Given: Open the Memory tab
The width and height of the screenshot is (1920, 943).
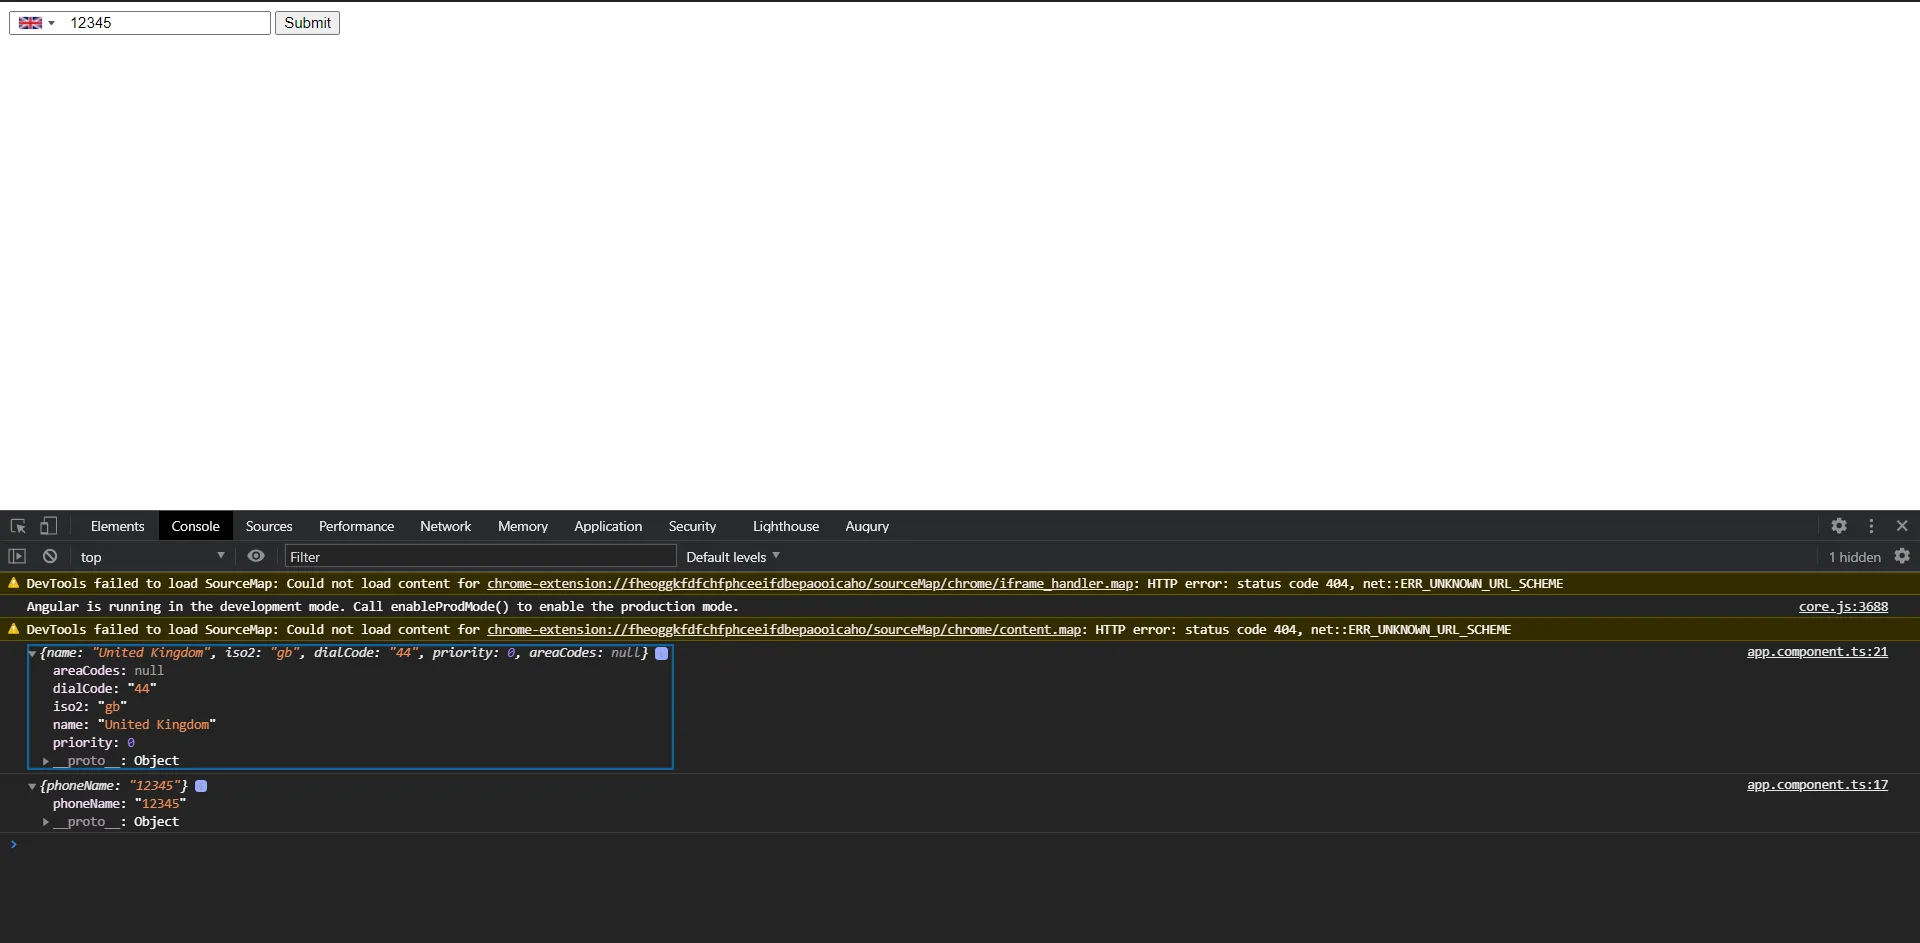Looking at the screenshot, I should click(x=523, y=526).
